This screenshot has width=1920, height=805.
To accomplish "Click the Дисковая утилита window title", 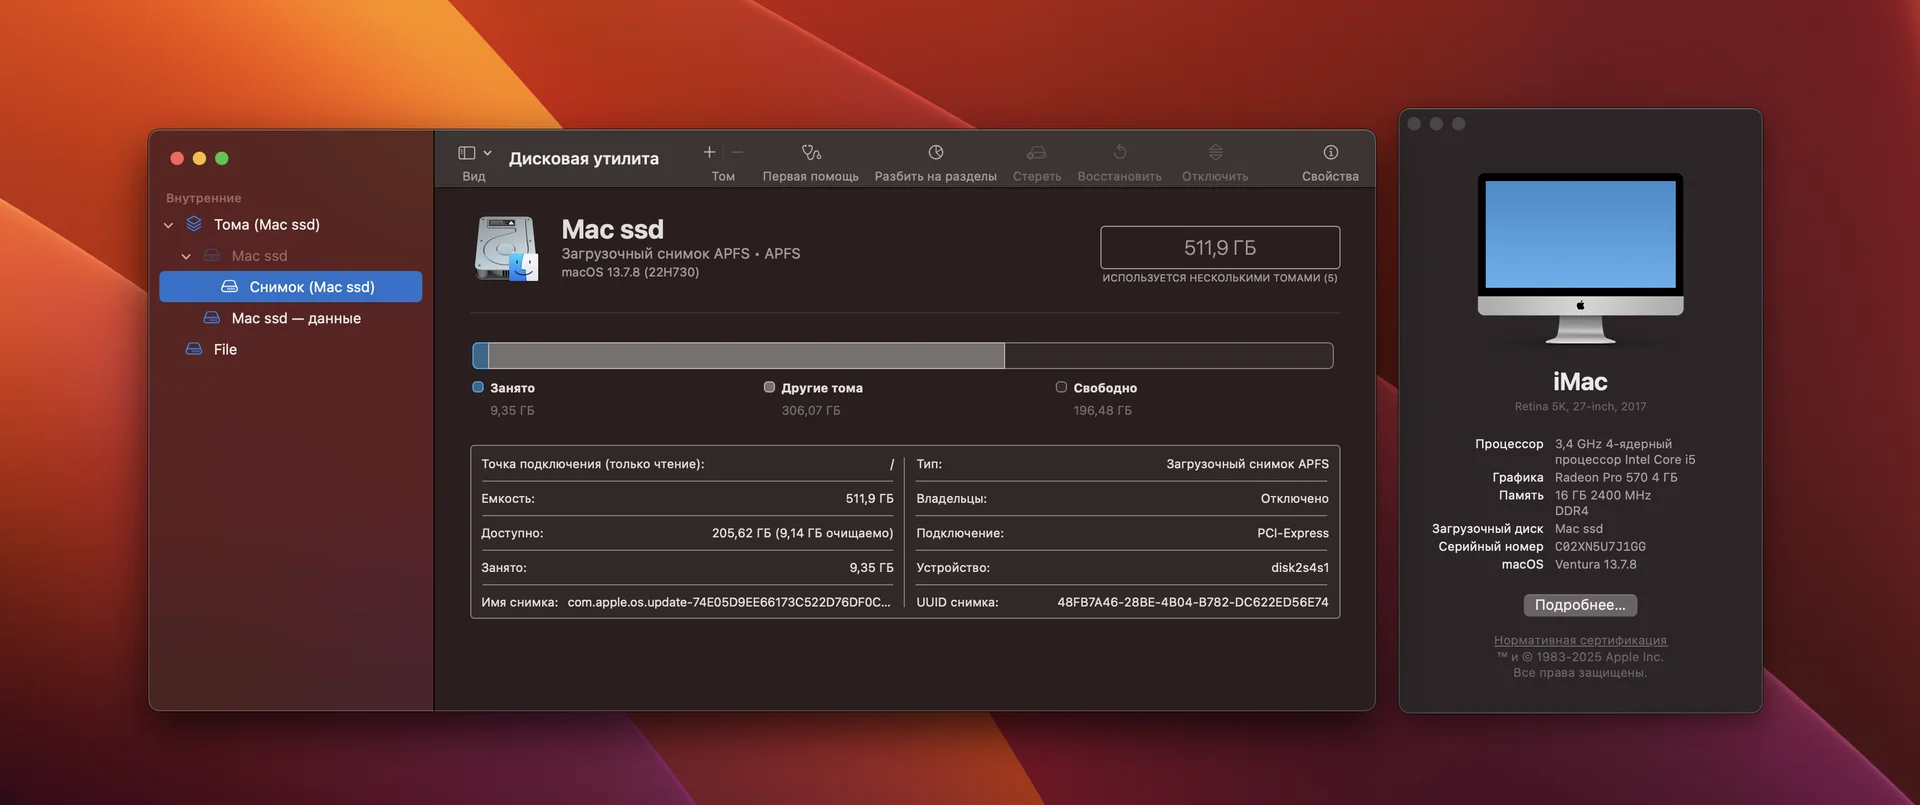I will 584,158.
